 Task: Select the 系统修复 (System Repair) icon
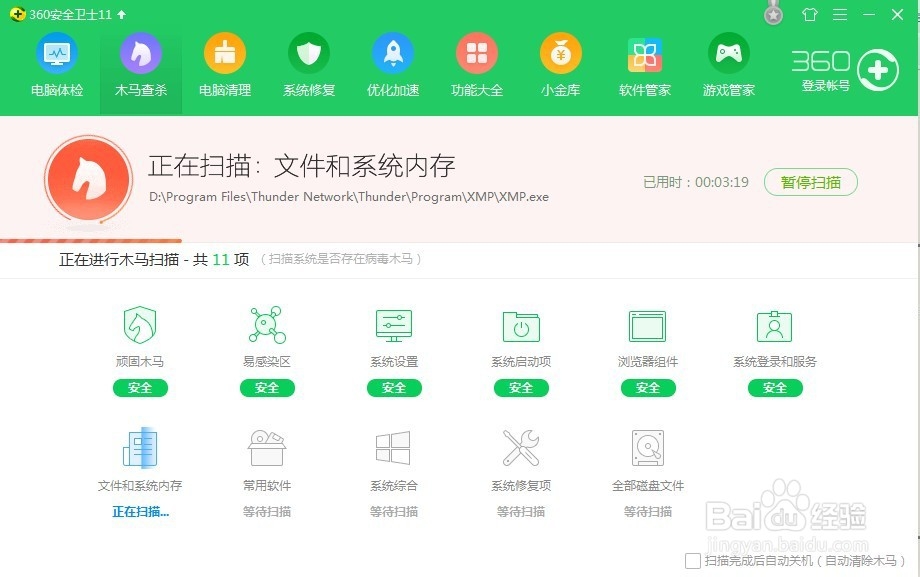308,55
